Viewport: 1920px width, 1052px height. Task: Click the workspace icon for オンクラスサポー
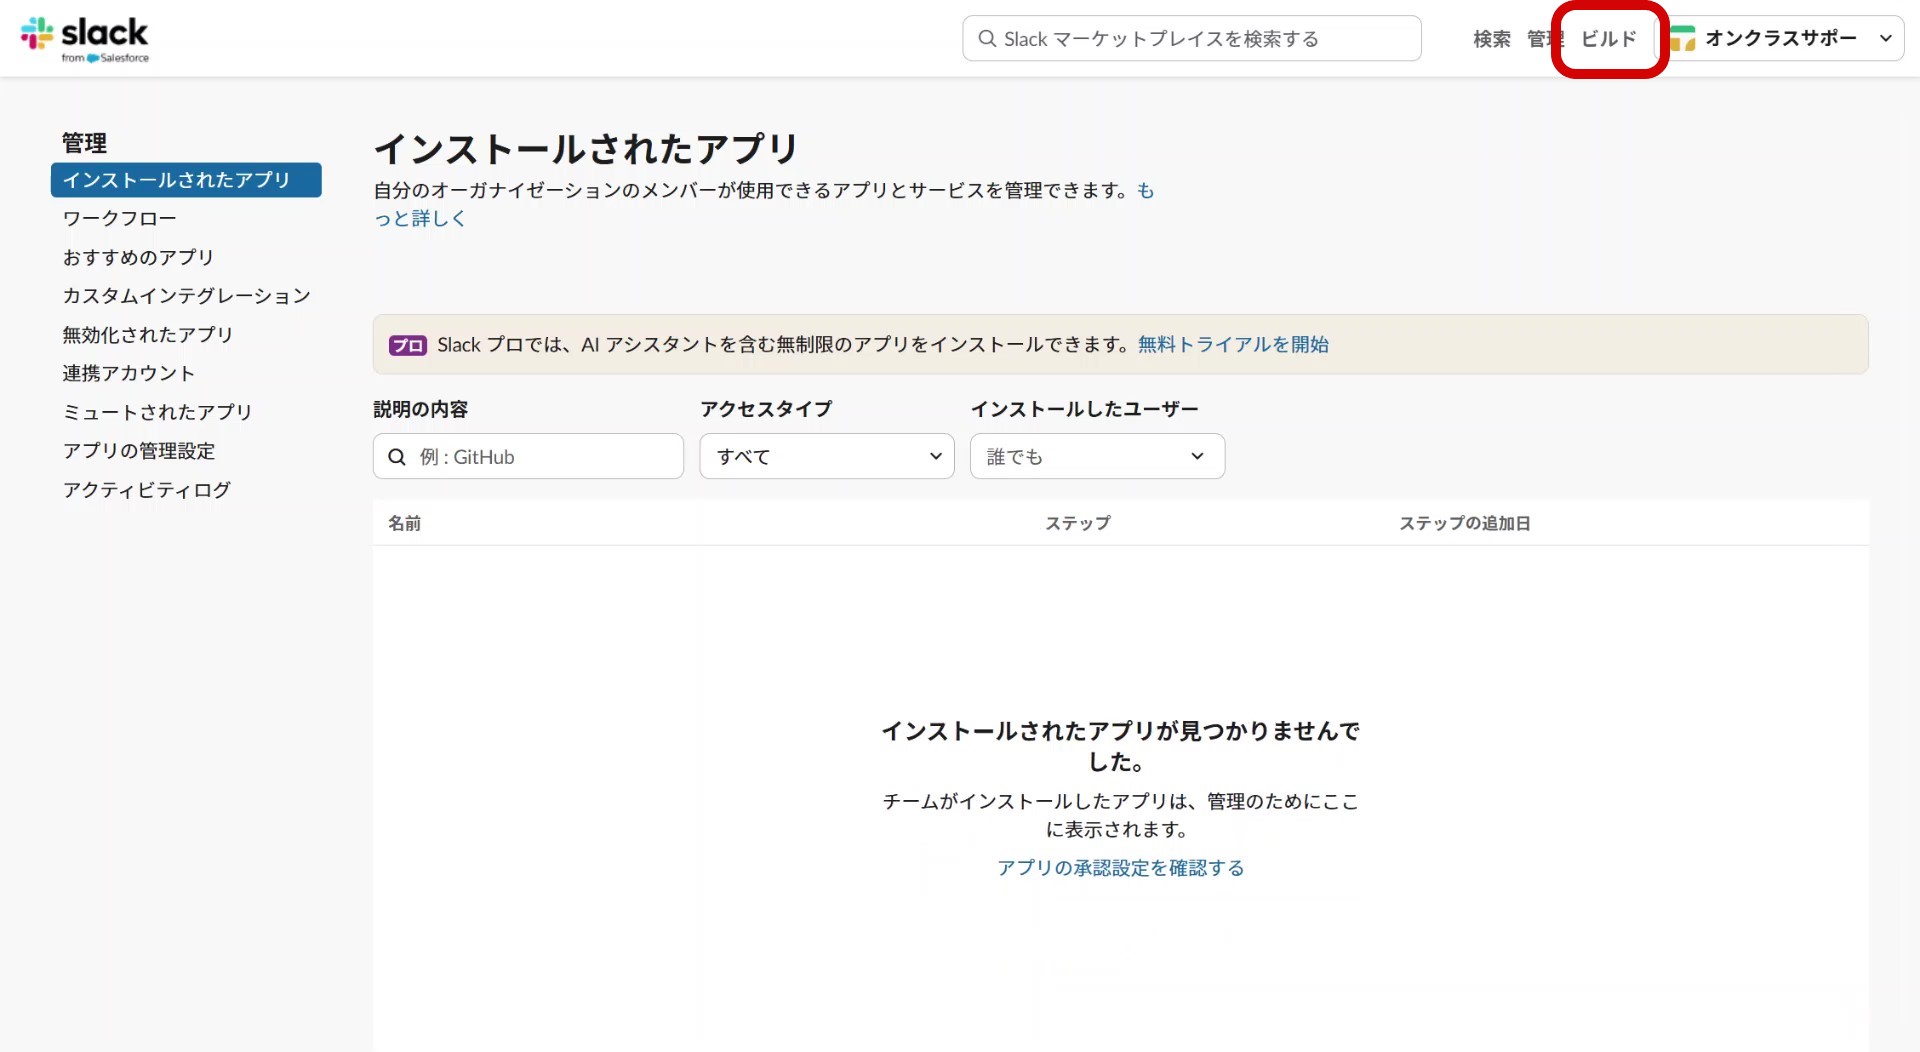[1683, 39]
